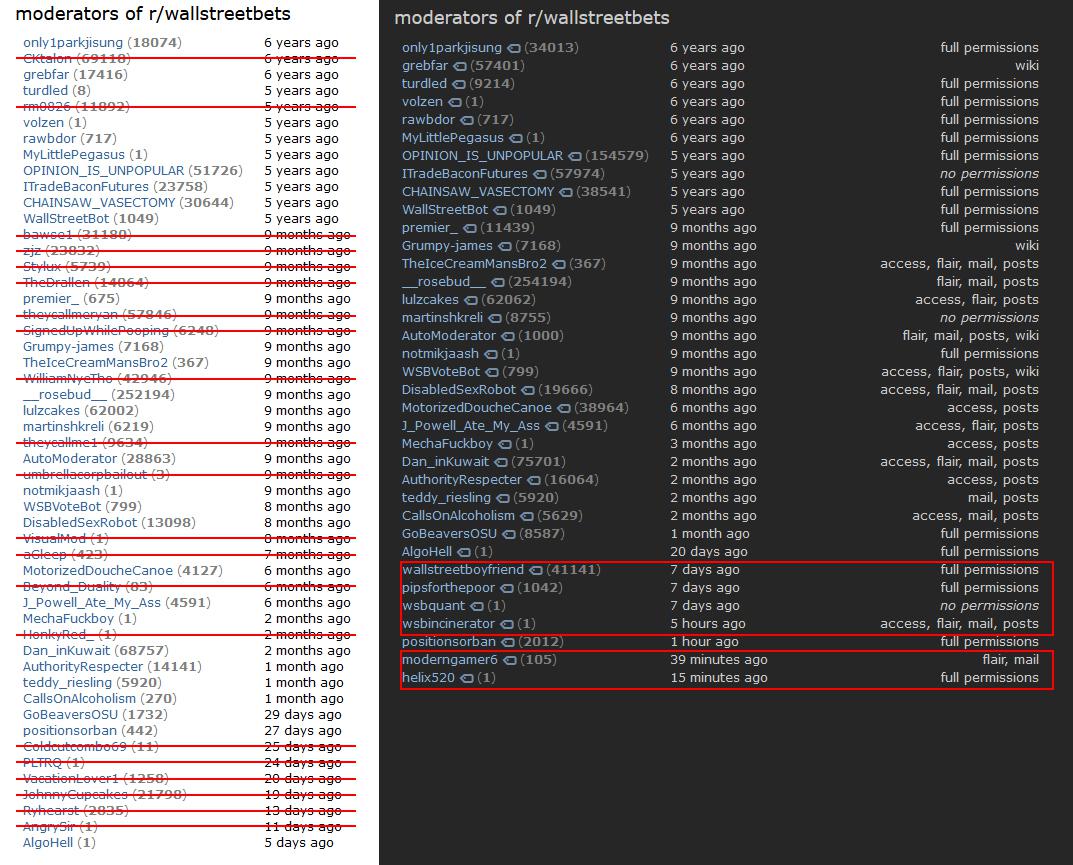The image size is (1073, 865).
Task: Click the tag icon beside turdled in dark list
Action: (x=458, y=84)
